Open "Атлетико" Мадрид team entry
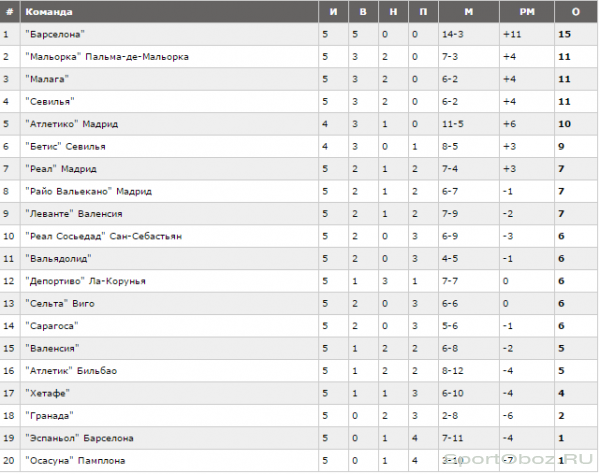The height and width of the screenshot is (474, 600). 72,124
